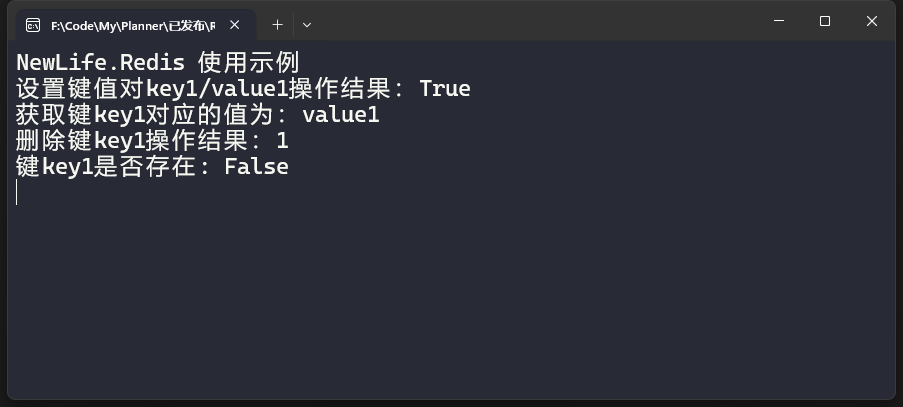903x407 pixels.
Task: Click the blinking cursor line below the output
Action: click(18, 193)
